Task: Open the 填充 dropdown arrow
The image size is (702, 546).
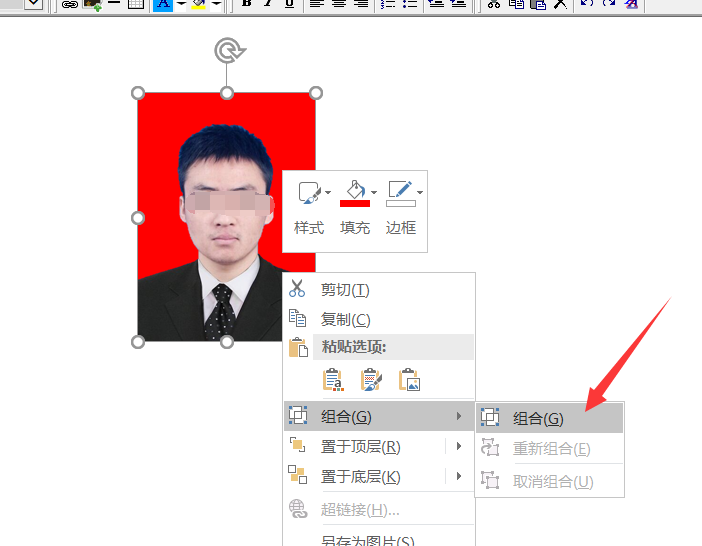Action: (x=374, y=192)
